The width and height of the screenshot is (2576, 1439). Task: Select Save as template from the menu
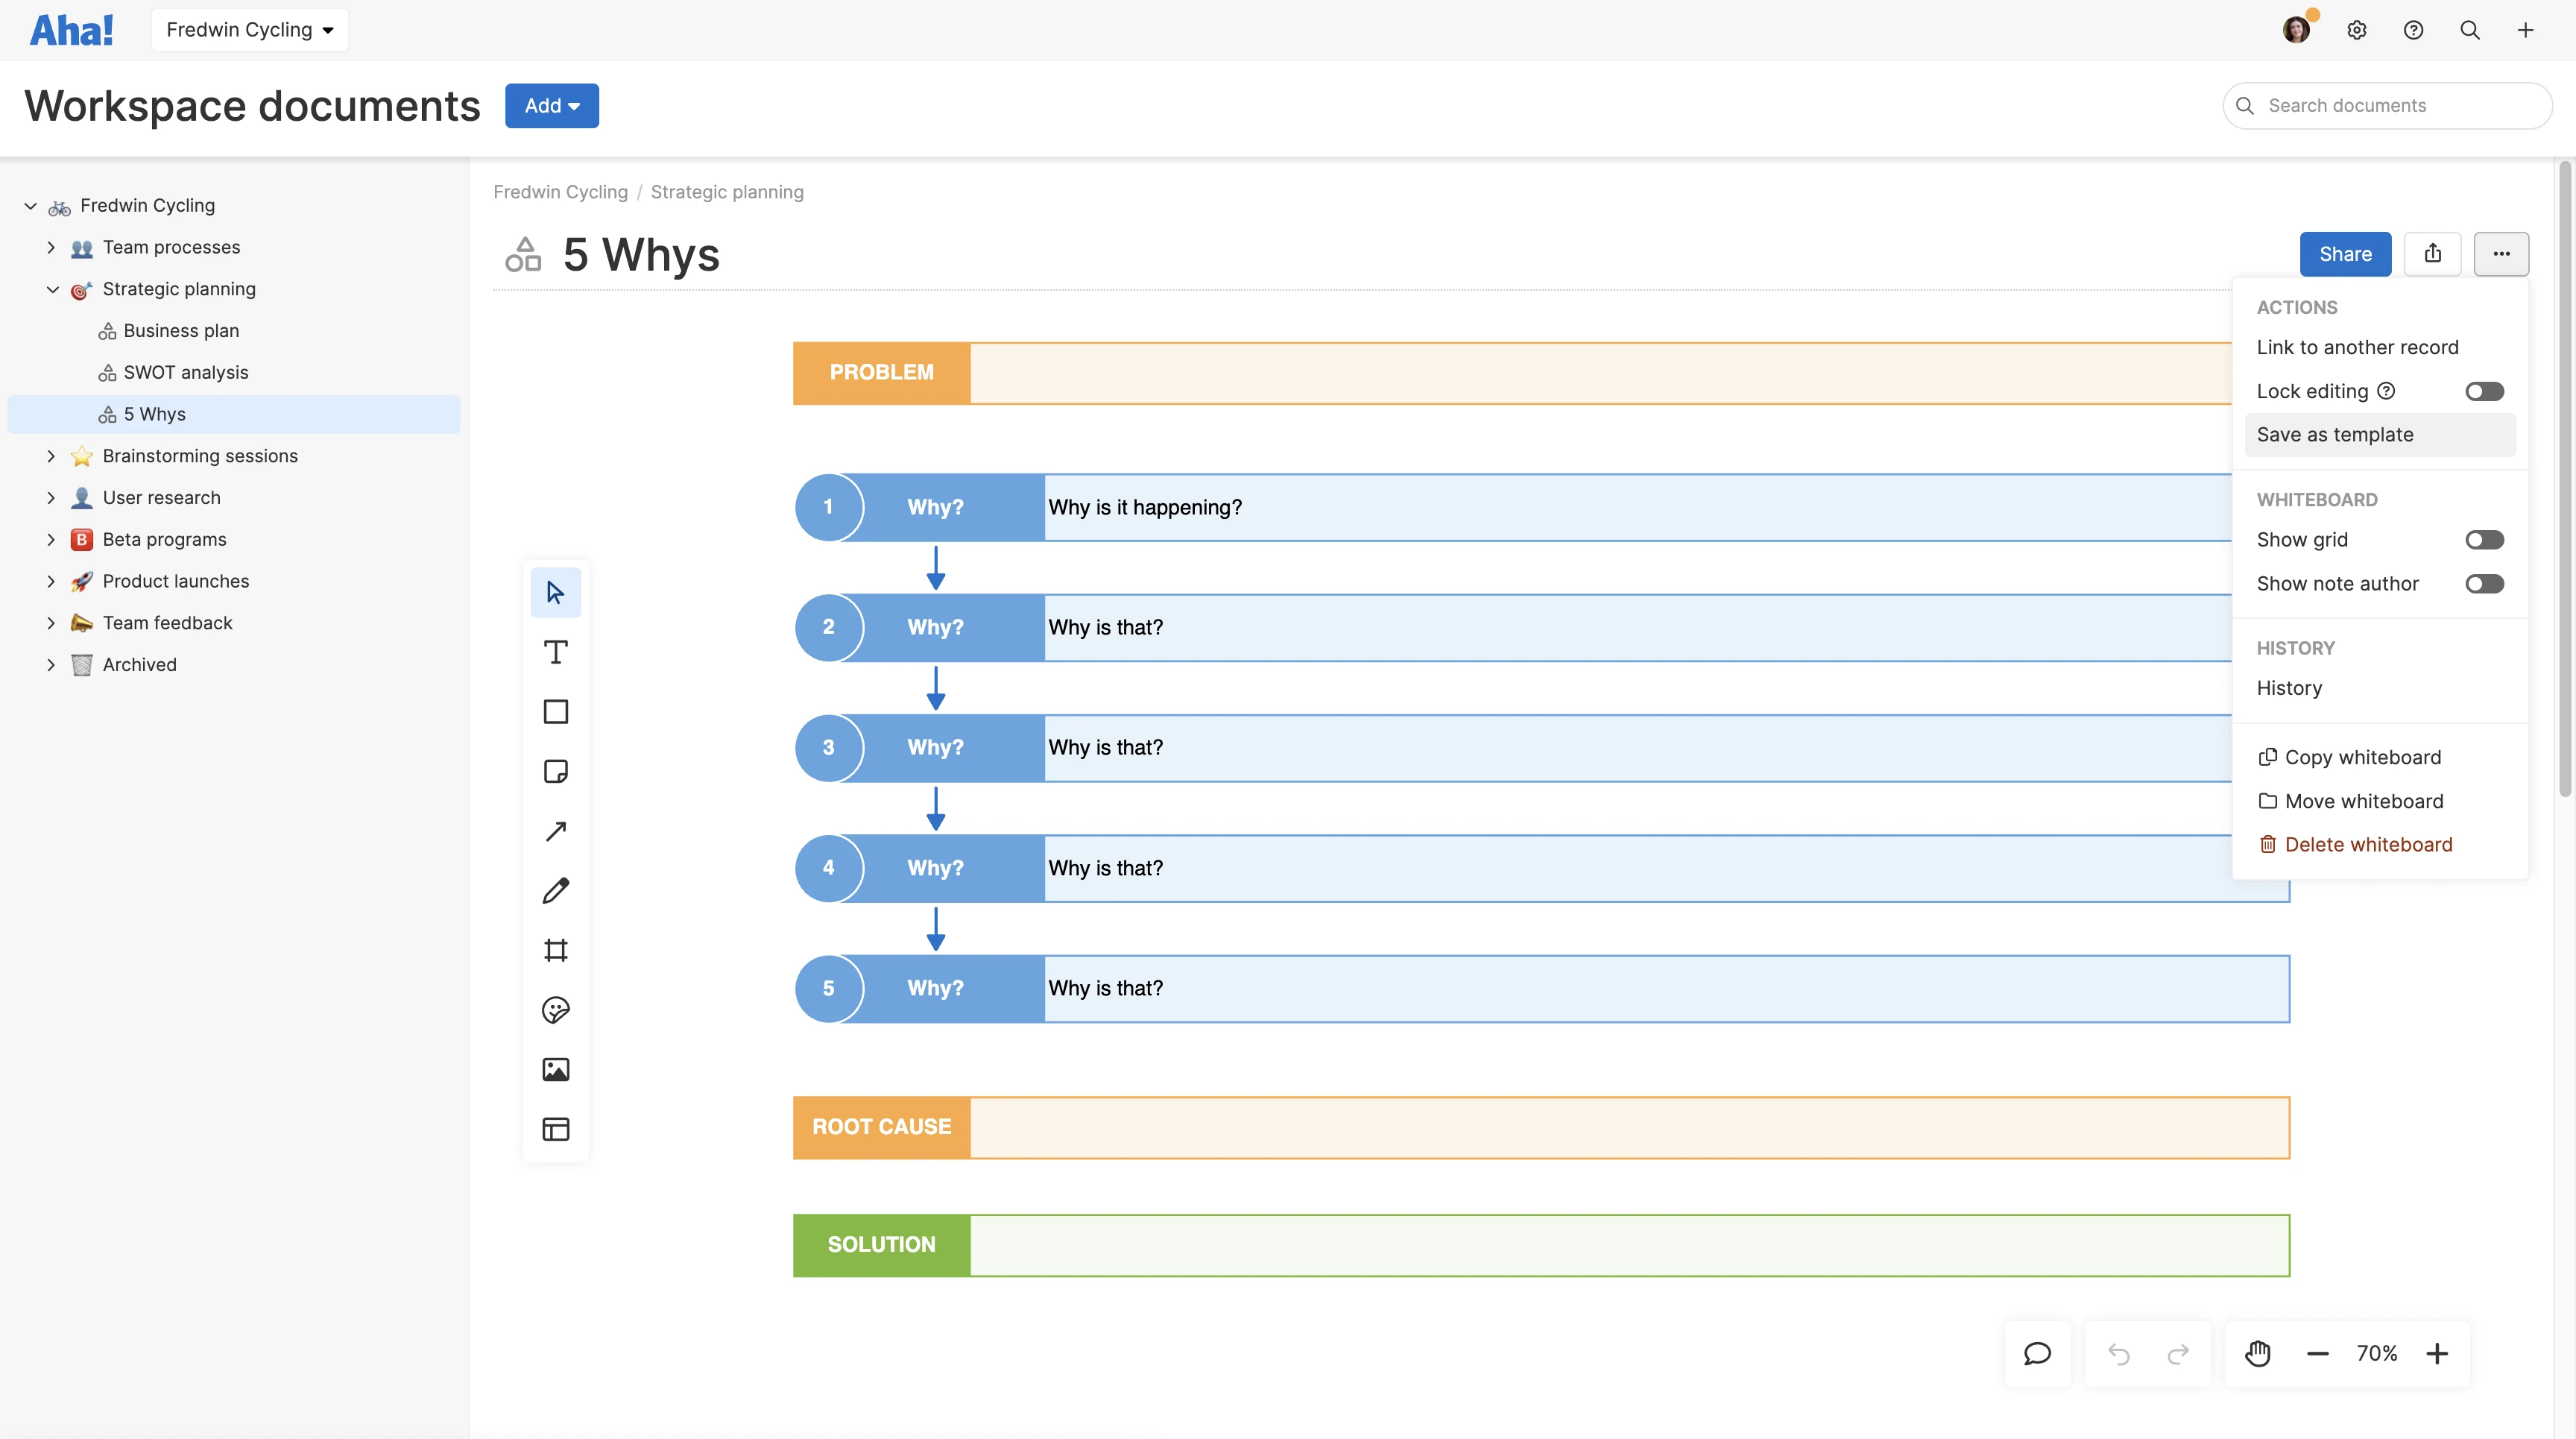point(2334,435)
